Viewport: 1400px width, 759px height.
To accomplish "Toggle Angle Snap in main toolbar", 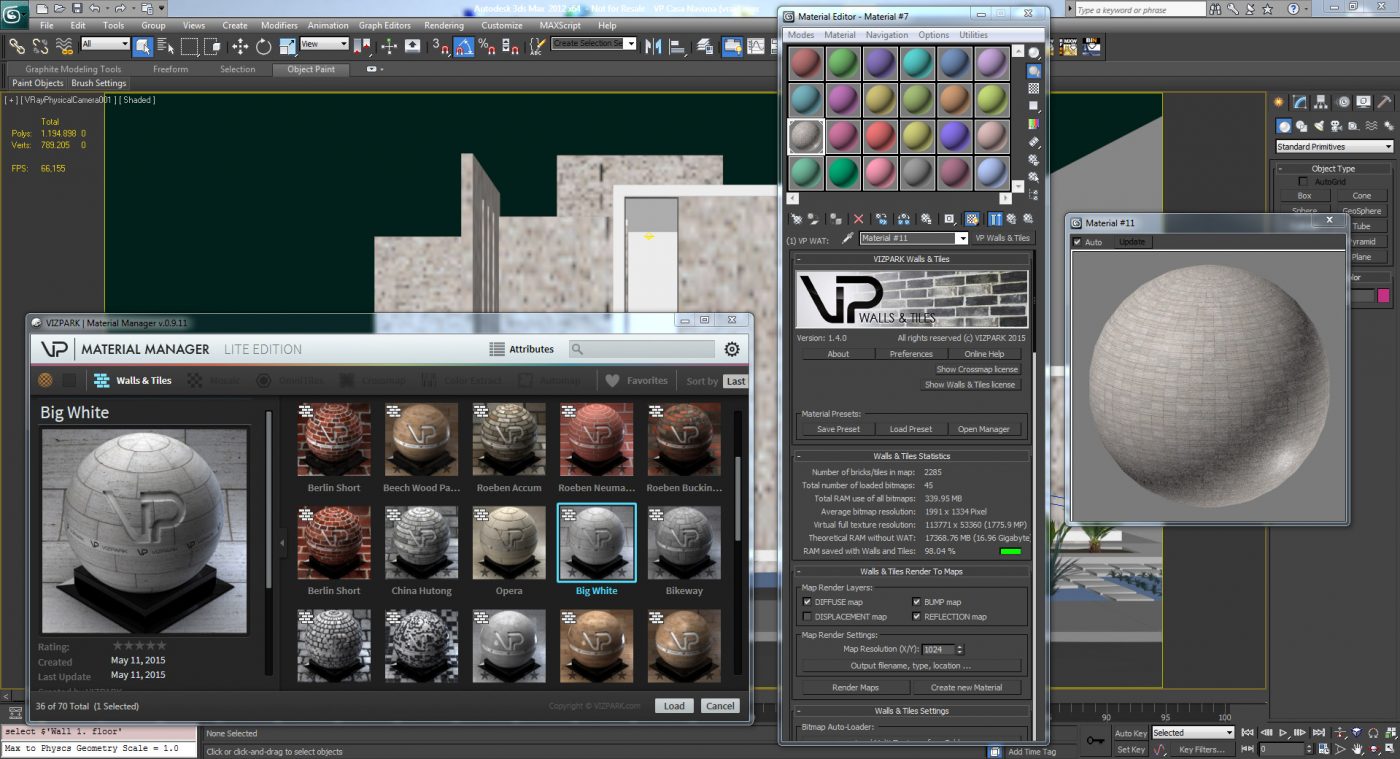I will 464,46.
